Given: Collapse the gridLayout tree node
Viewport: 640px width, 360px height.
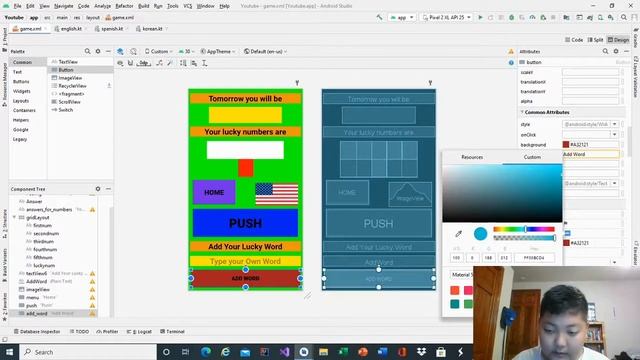Looking at the screenshot, I should 14,218.
